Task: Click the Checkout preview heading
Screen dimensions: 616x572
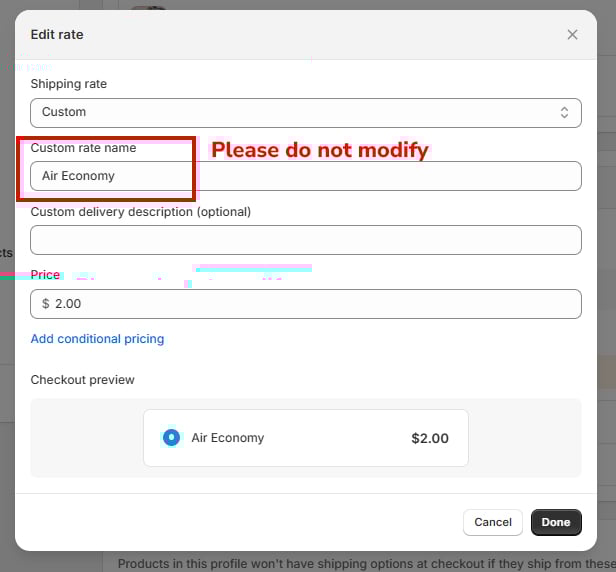Action: pyautogui.click(x=82, y=380)
